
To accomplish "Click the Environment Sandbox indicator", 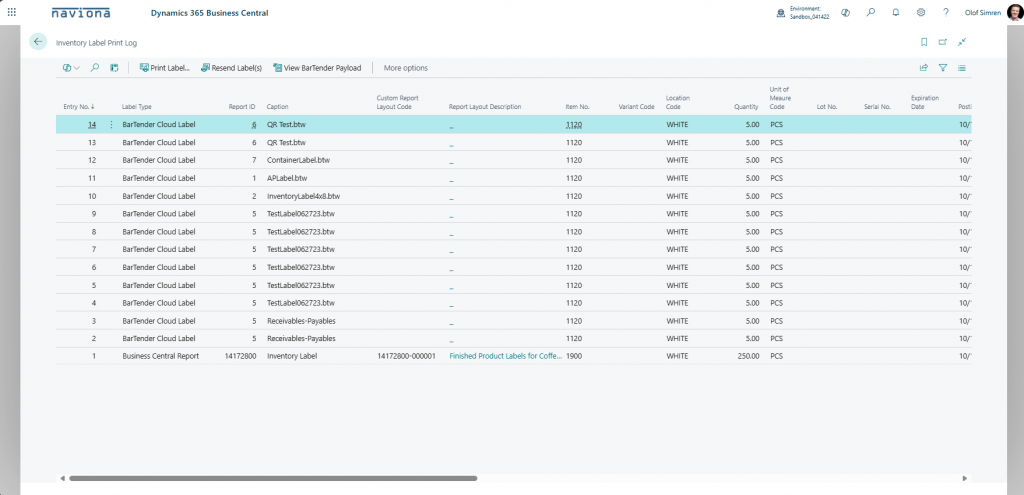I will (x=803, y=12).
